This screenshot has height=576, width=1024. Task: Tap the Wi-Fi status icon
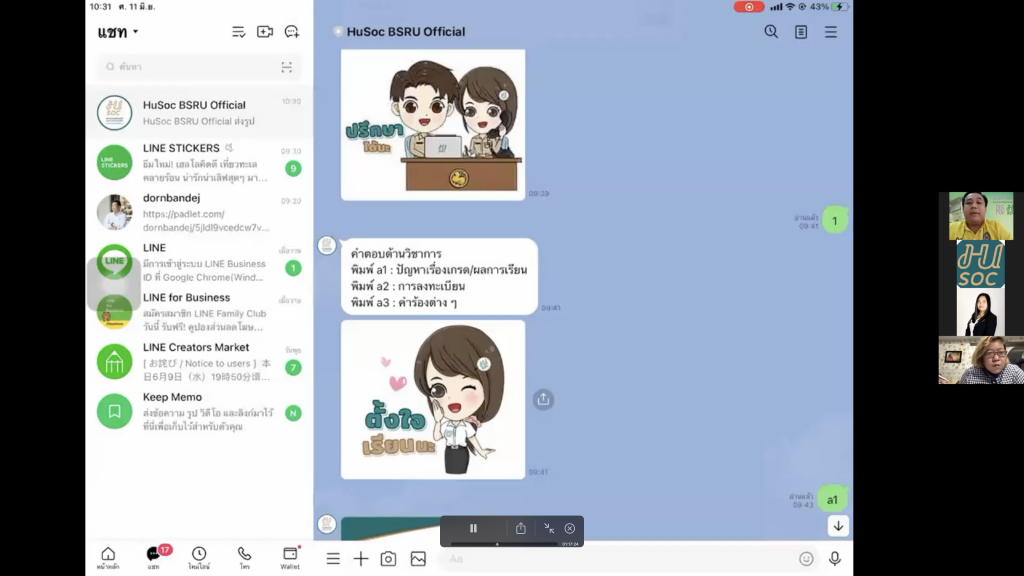coord(790,7)
